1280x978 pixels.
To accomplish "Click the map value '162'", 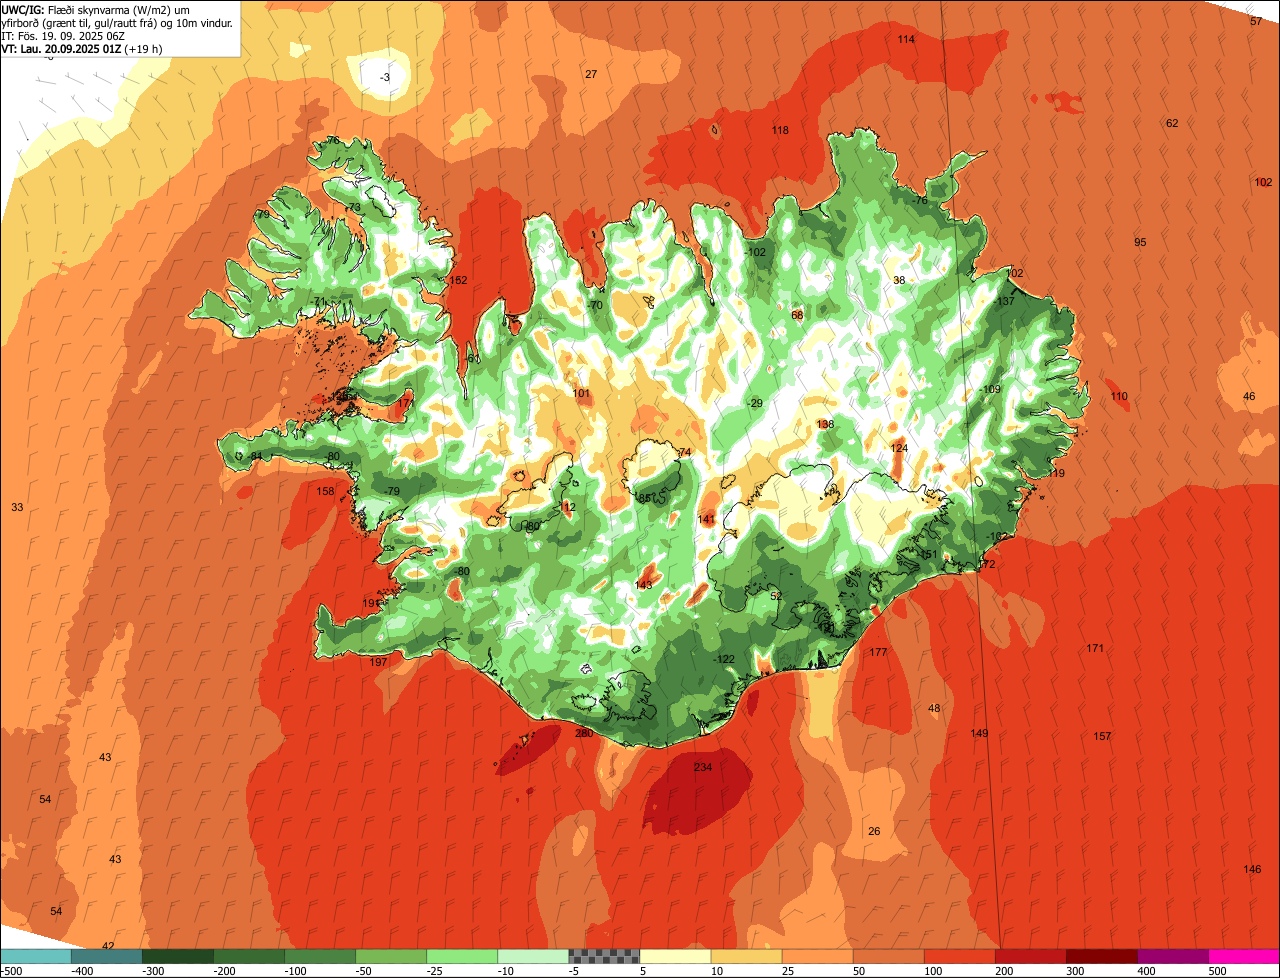I will click(x=459, y=280).
